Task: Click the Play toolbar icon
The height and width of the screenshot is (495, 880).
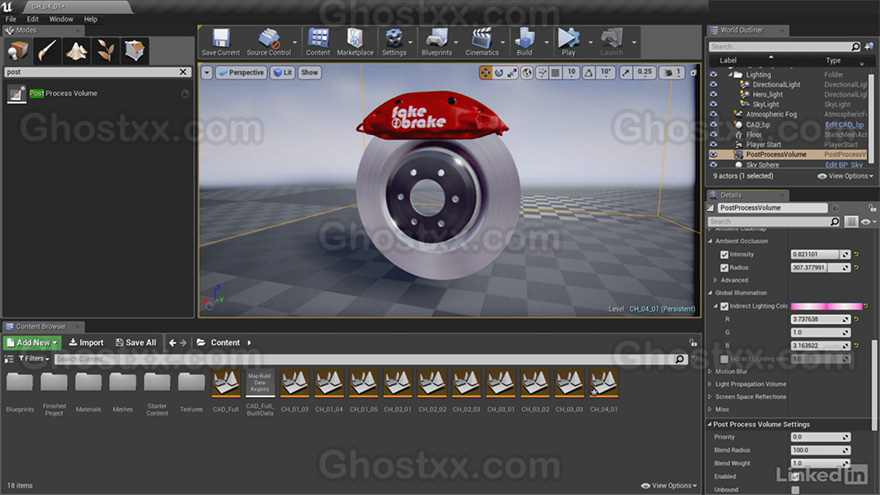Action: (569, 42)
